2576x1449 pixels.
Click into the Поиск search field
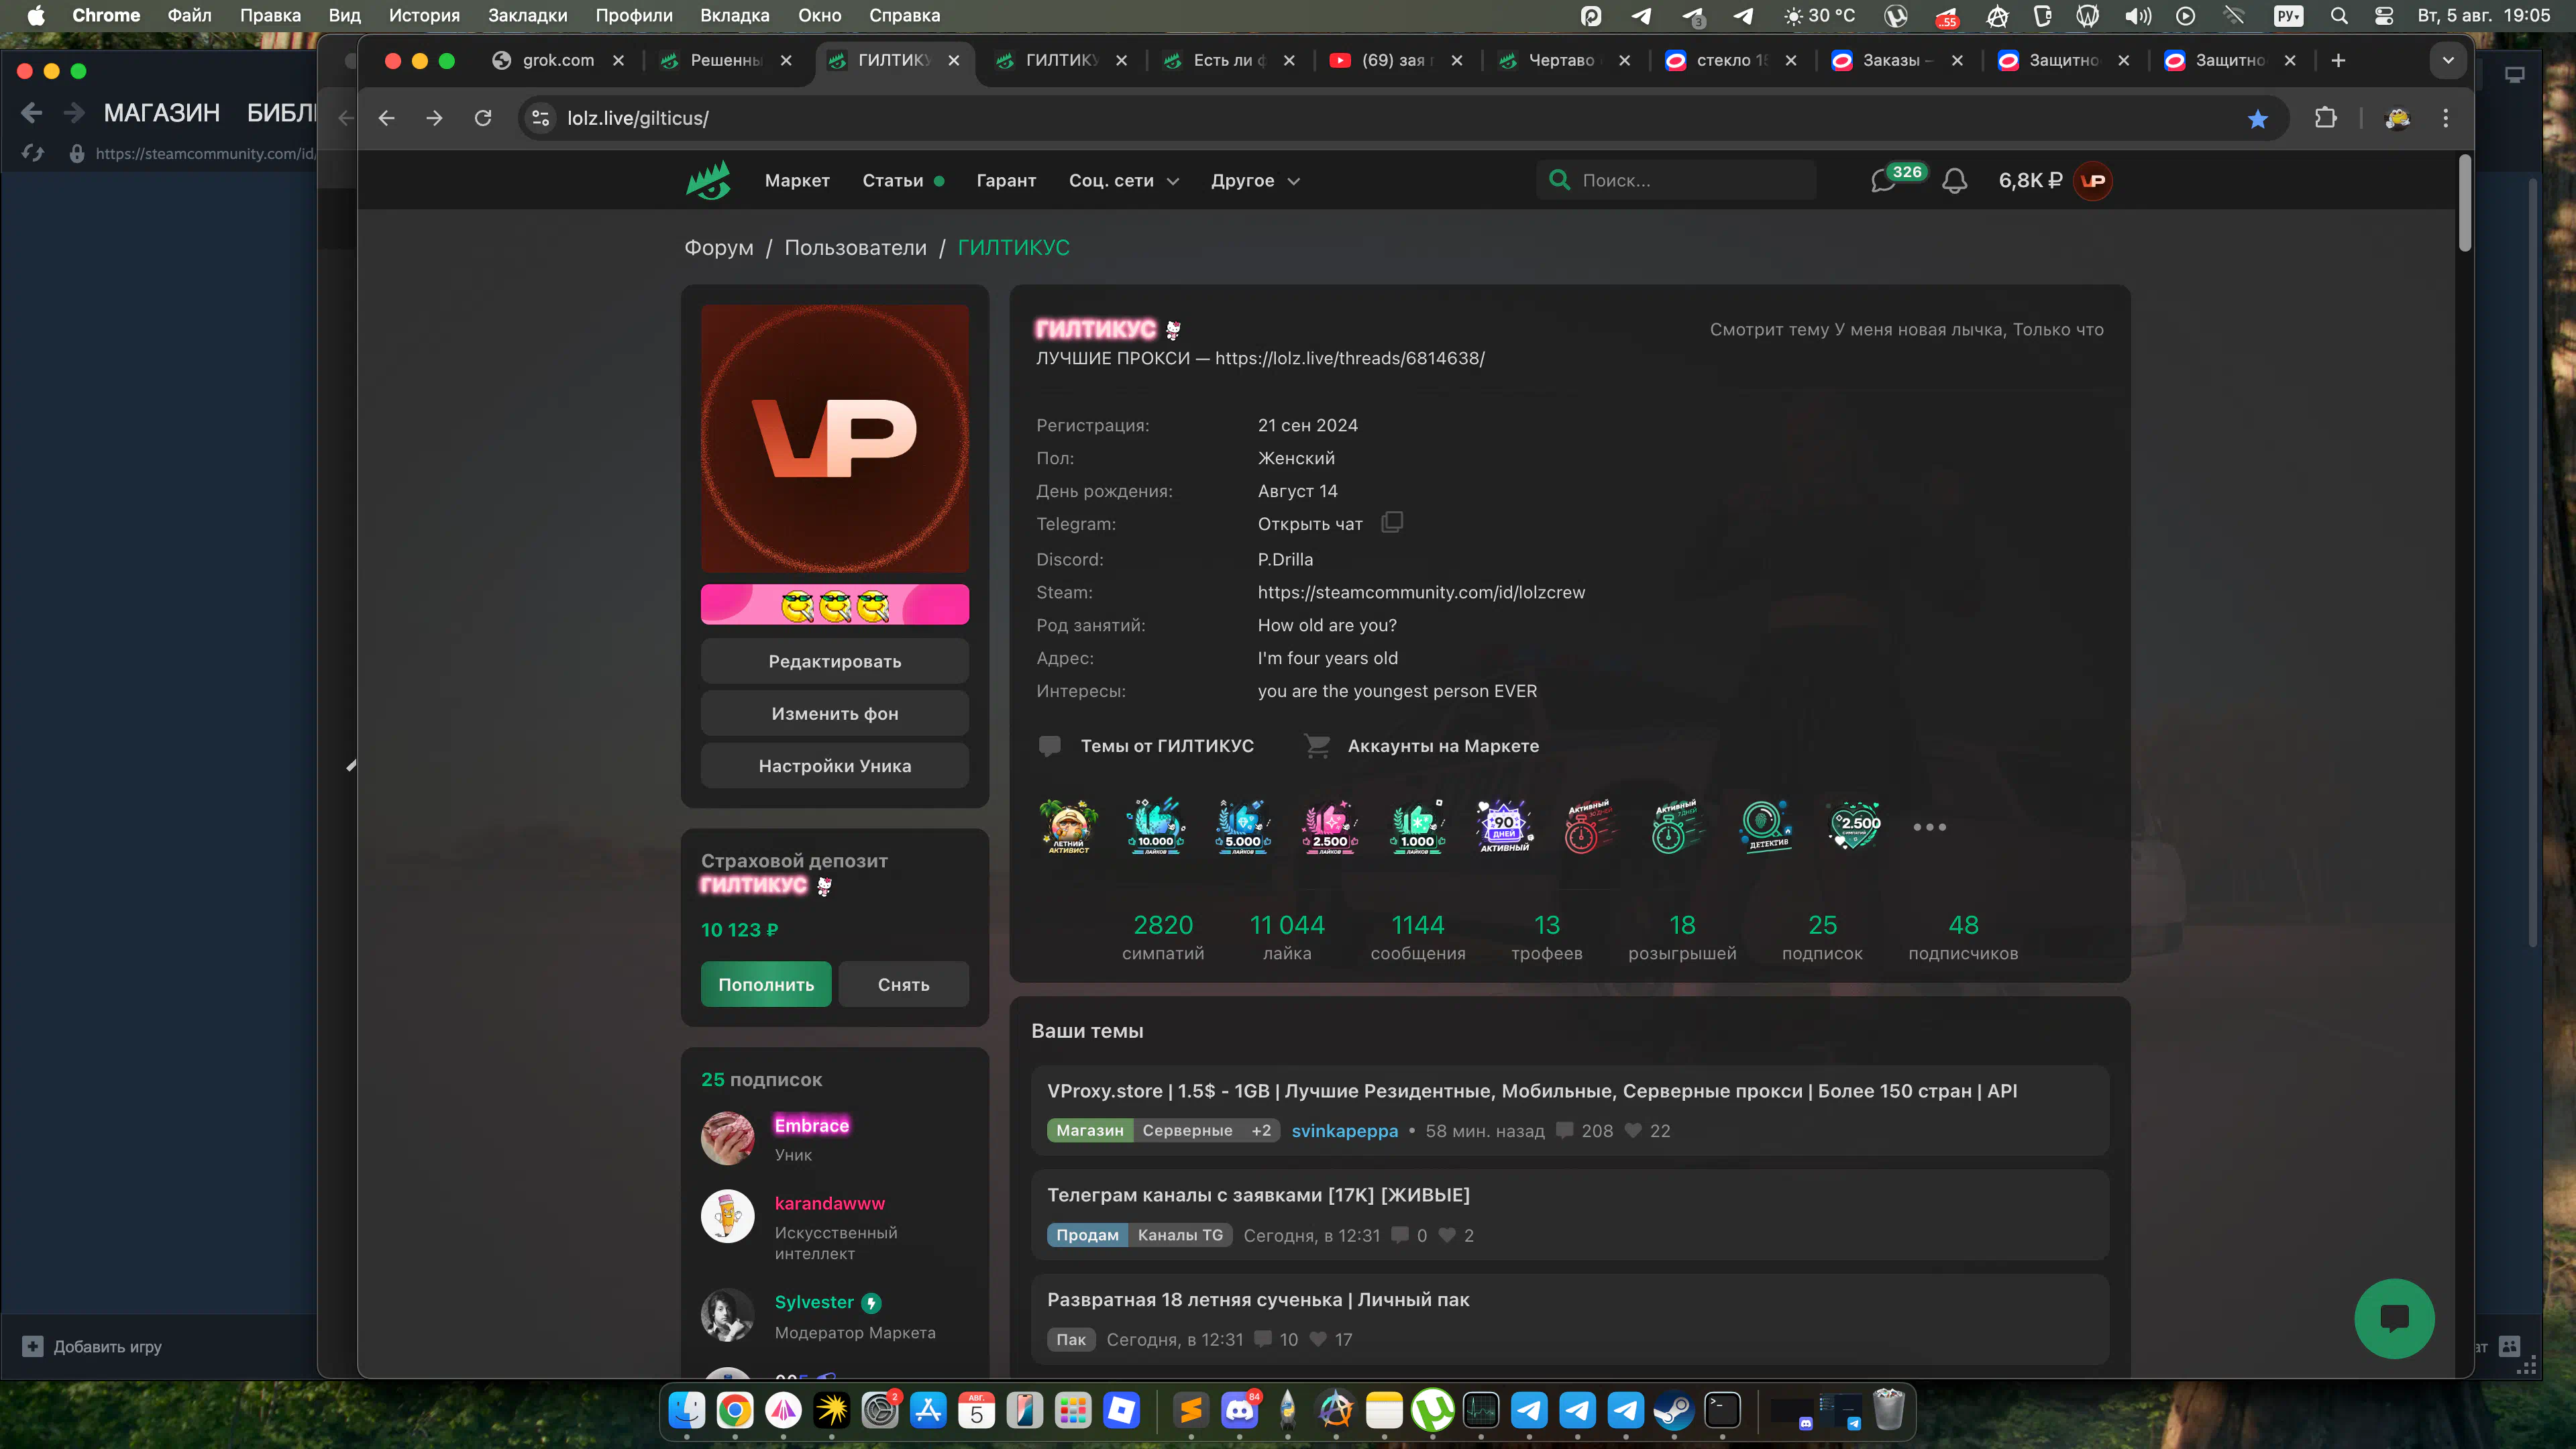(x=1676, y=180)
